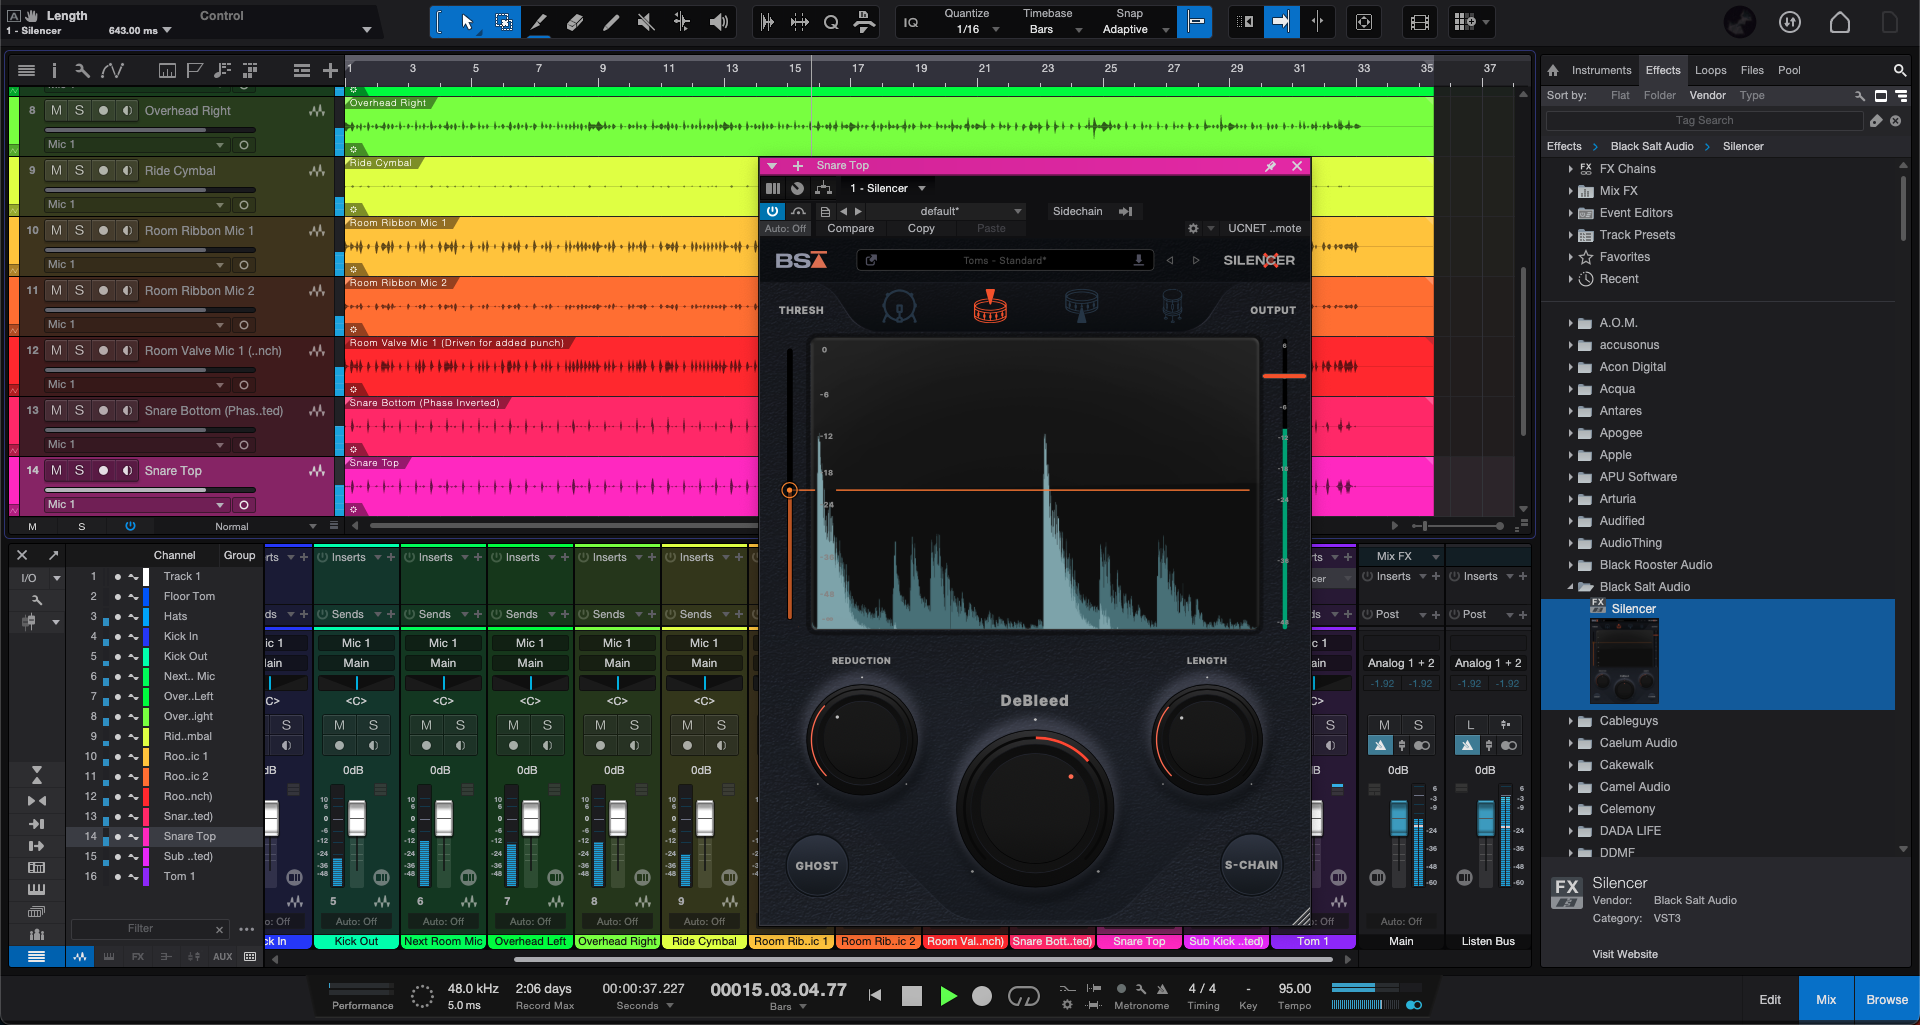The width and height of the screenshot is (1920, 1025).
Task: Switch to the Pool tab in browser
Action: click(x=1789, y=70)
